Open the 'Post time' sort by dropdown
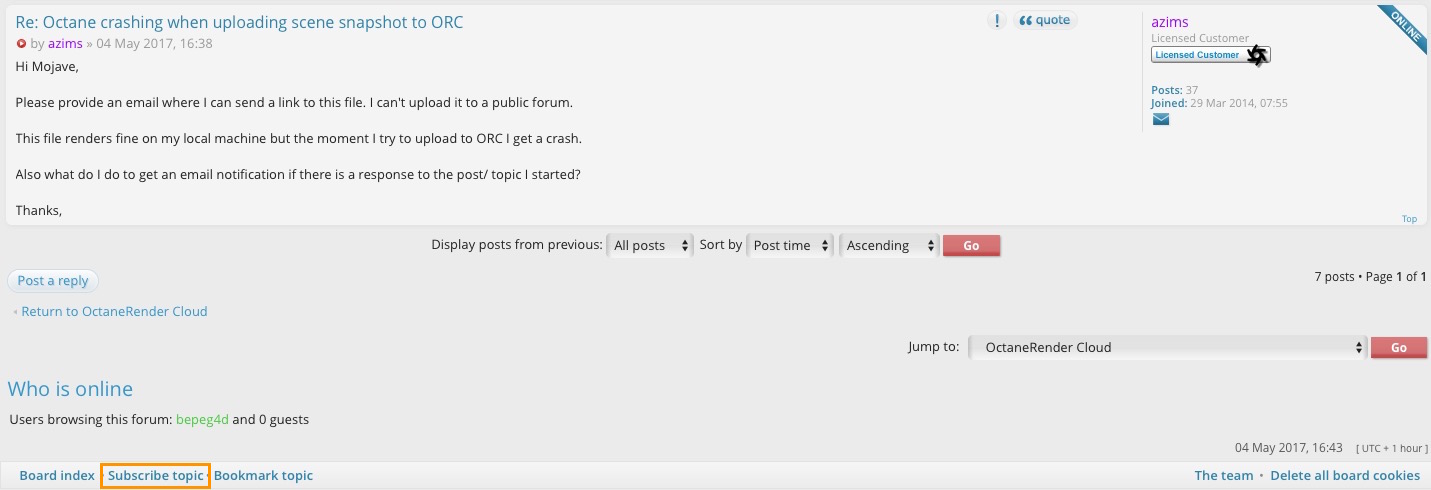 tap(790, 245)
